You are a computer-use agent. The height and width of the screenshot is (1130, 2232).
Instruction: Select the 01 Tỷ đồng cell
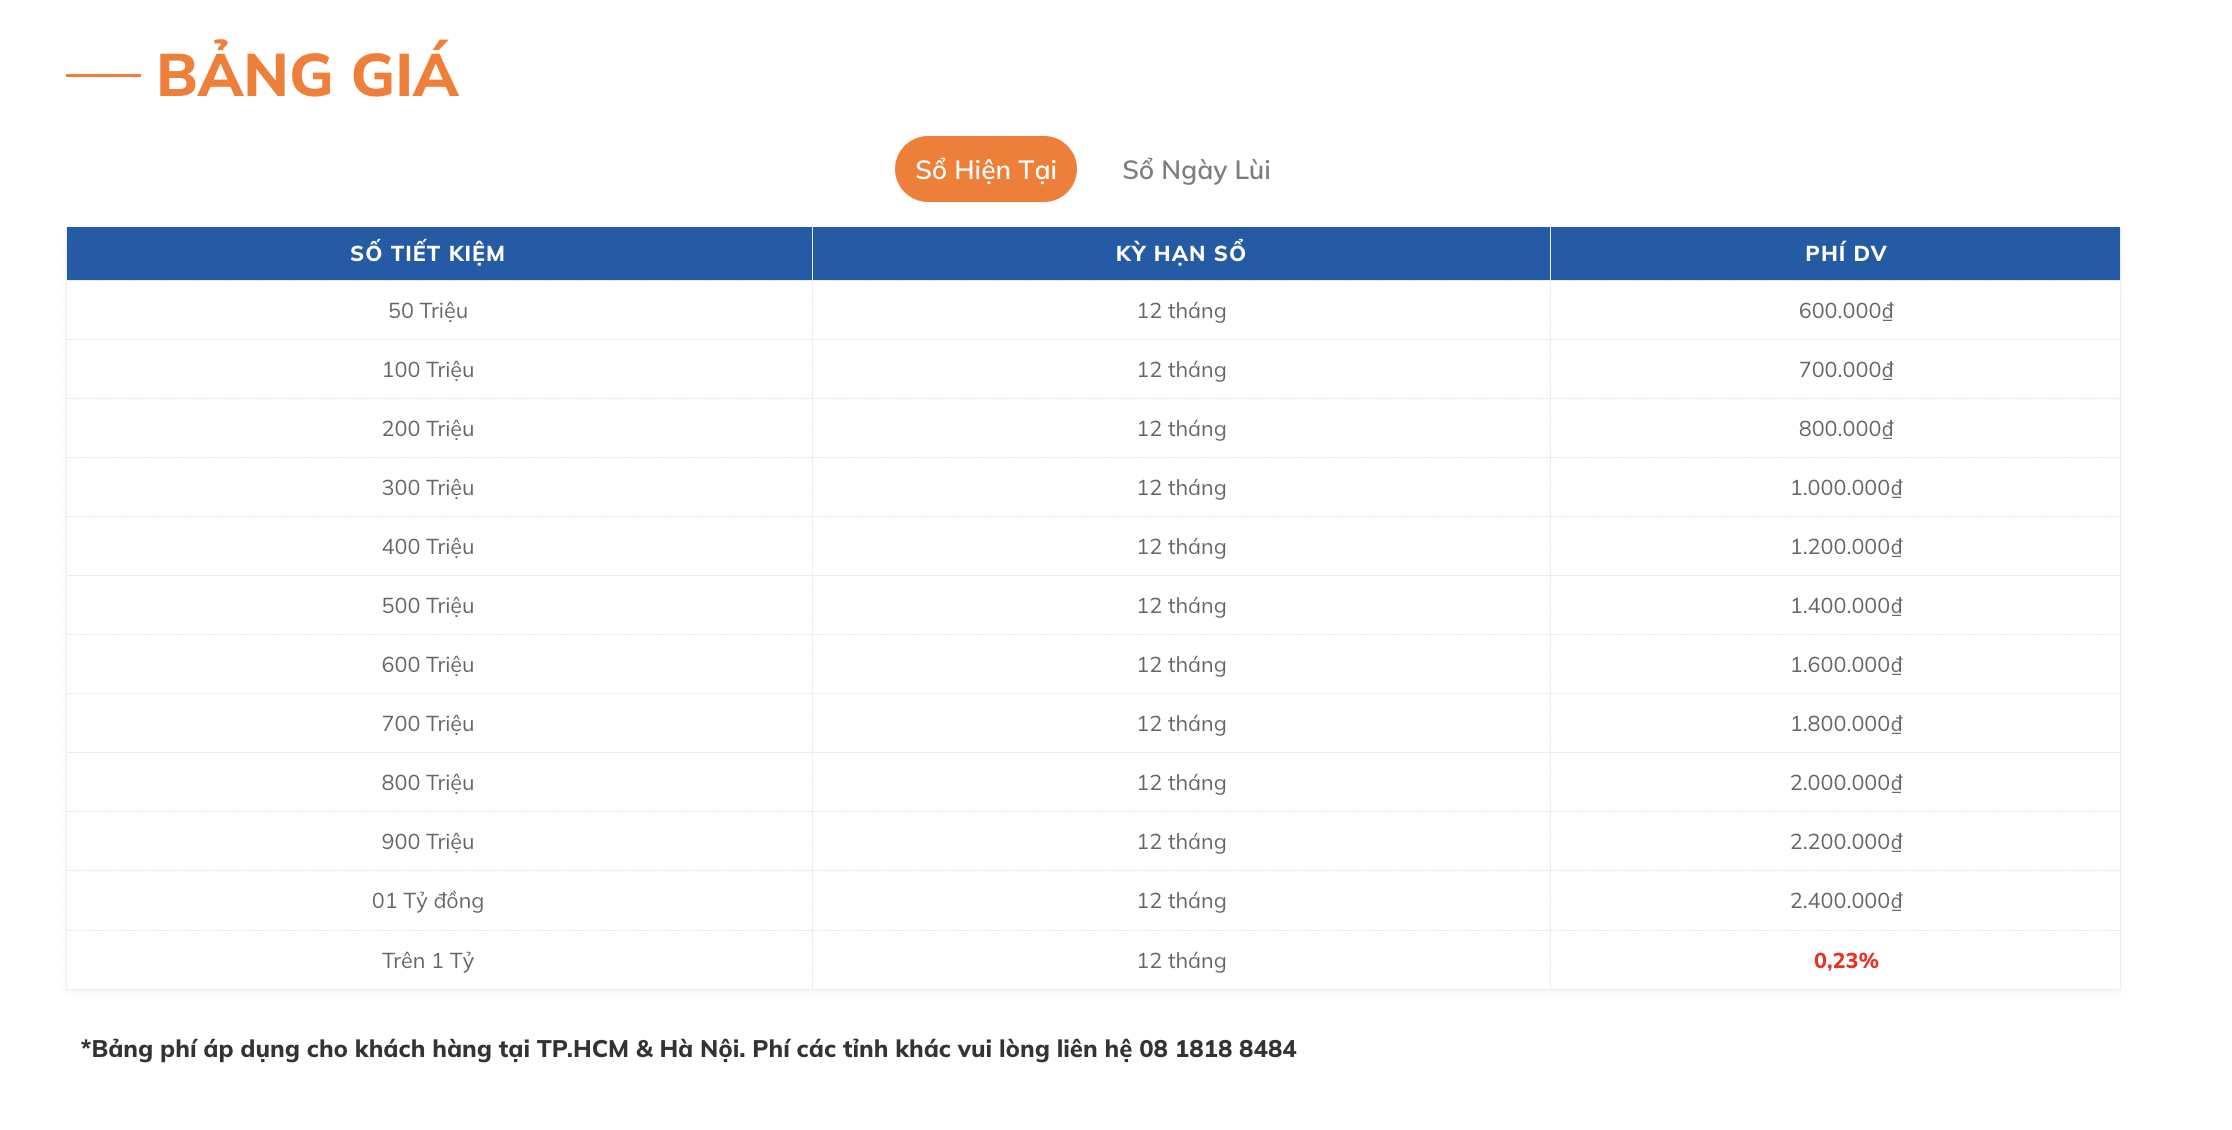pos(428,901)
